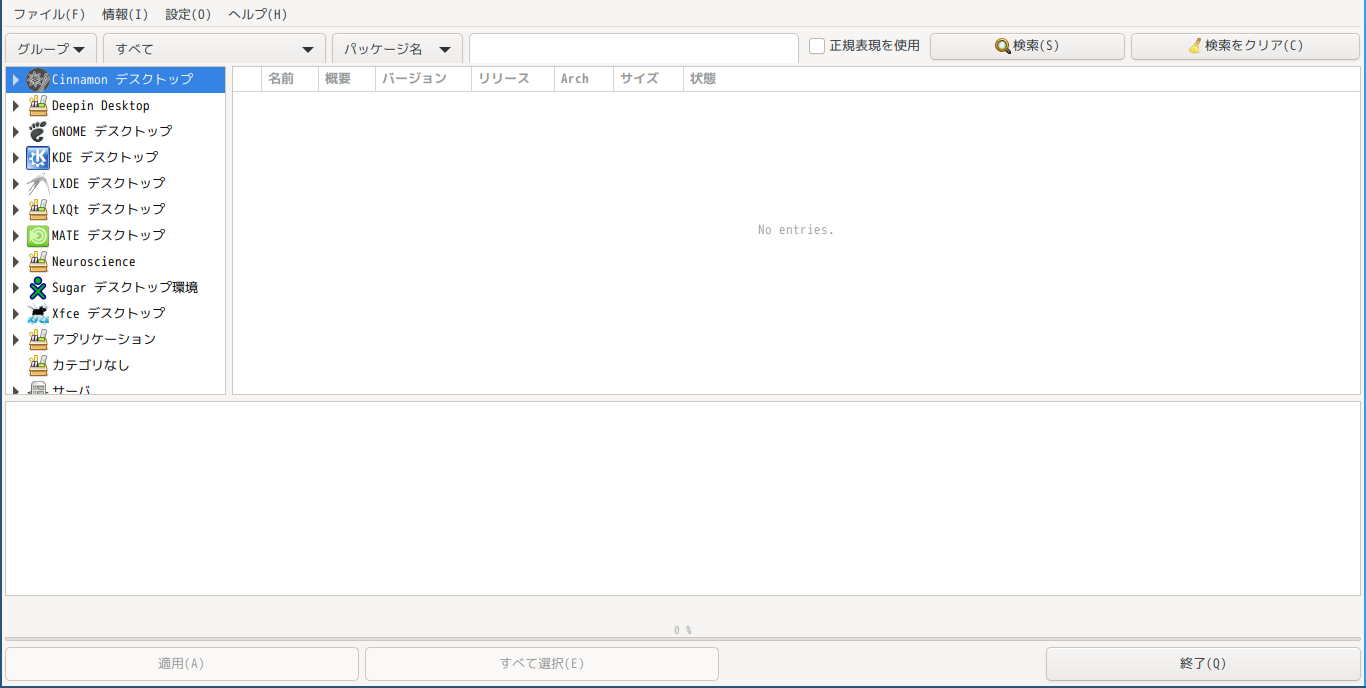1366x688 pixels.
Task: Click the Sugar desktop figure icon
Action: click(x=38, y=287)
